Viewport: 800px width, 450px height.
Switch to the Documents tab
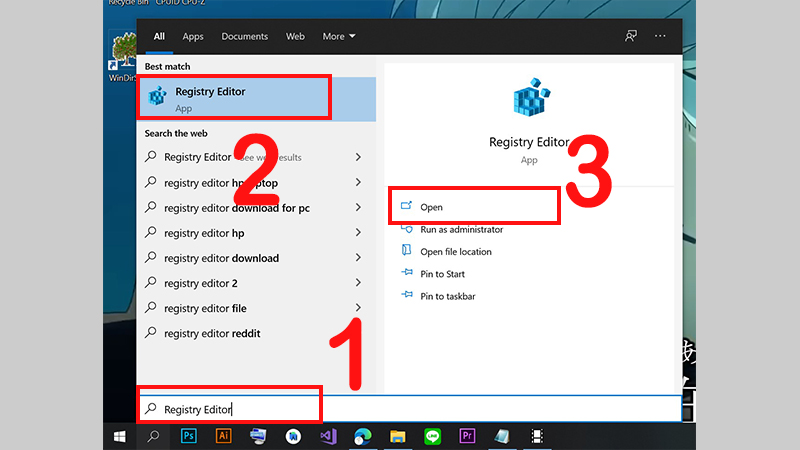pos(244,36)
